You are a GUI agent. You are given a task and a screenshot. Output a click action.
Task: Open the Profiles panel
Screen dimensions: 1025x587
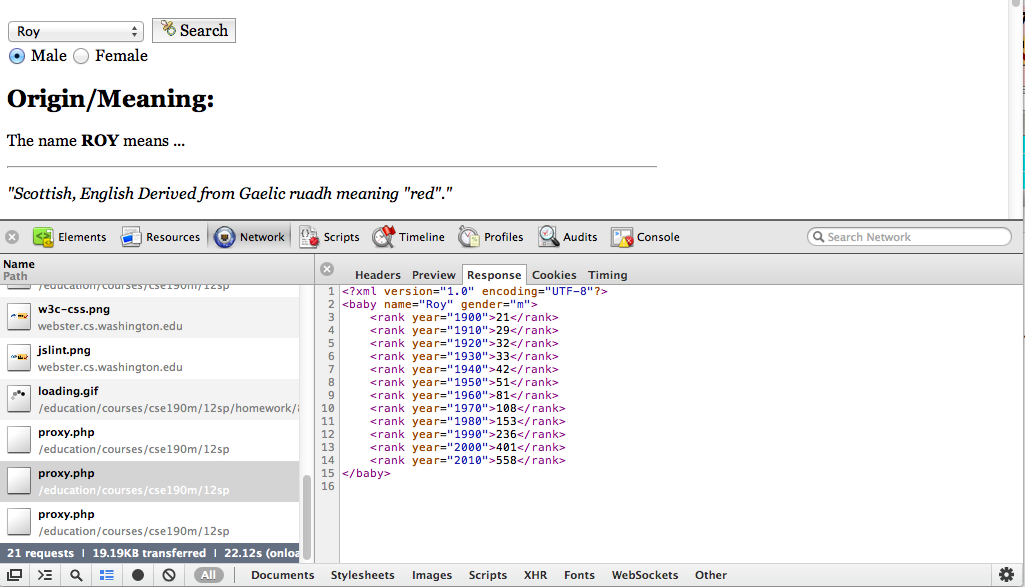491,237
